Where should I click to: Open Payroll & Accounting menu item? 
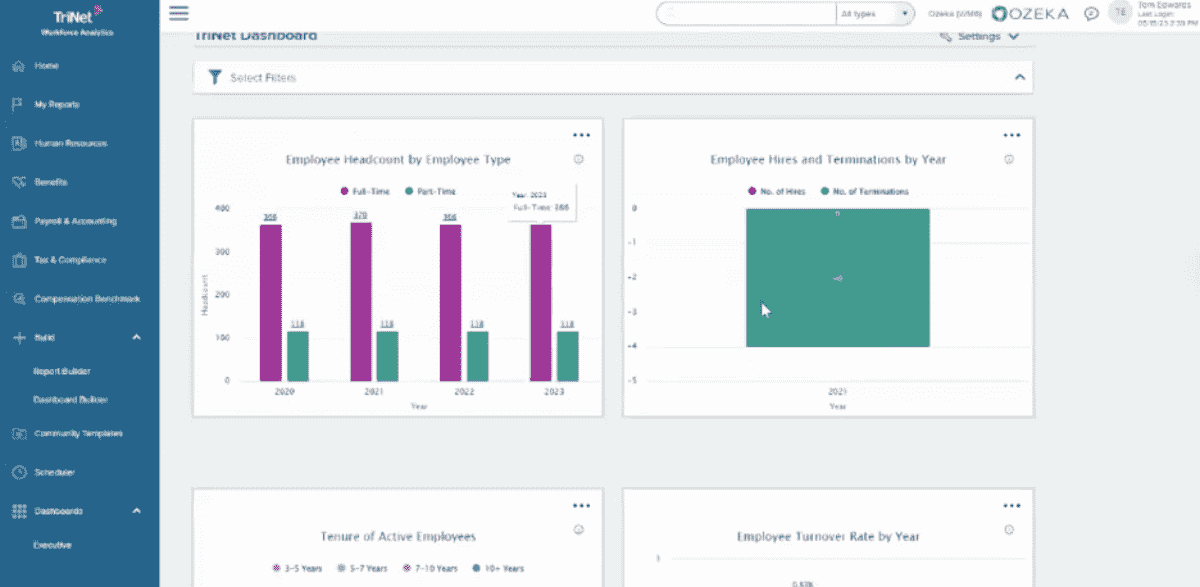point(75,221)
